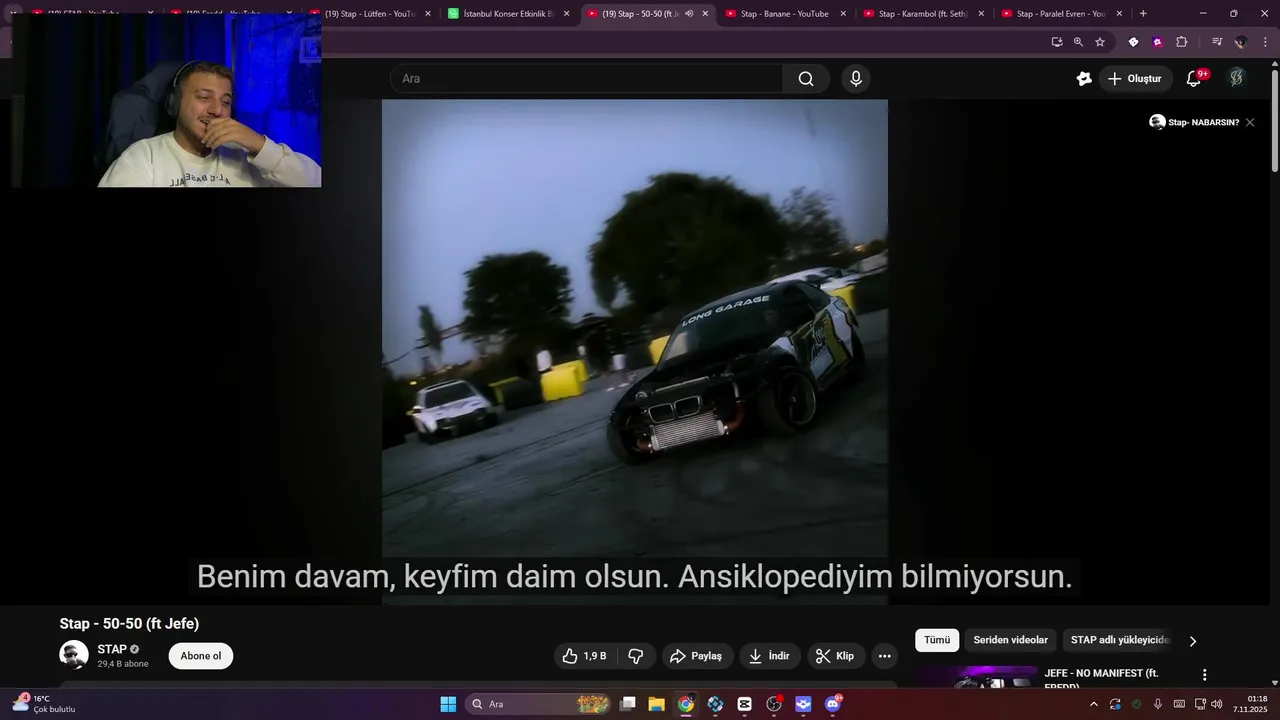Like the video showing 1,9 B
The image size is (1280, 720).
point(585,656)
